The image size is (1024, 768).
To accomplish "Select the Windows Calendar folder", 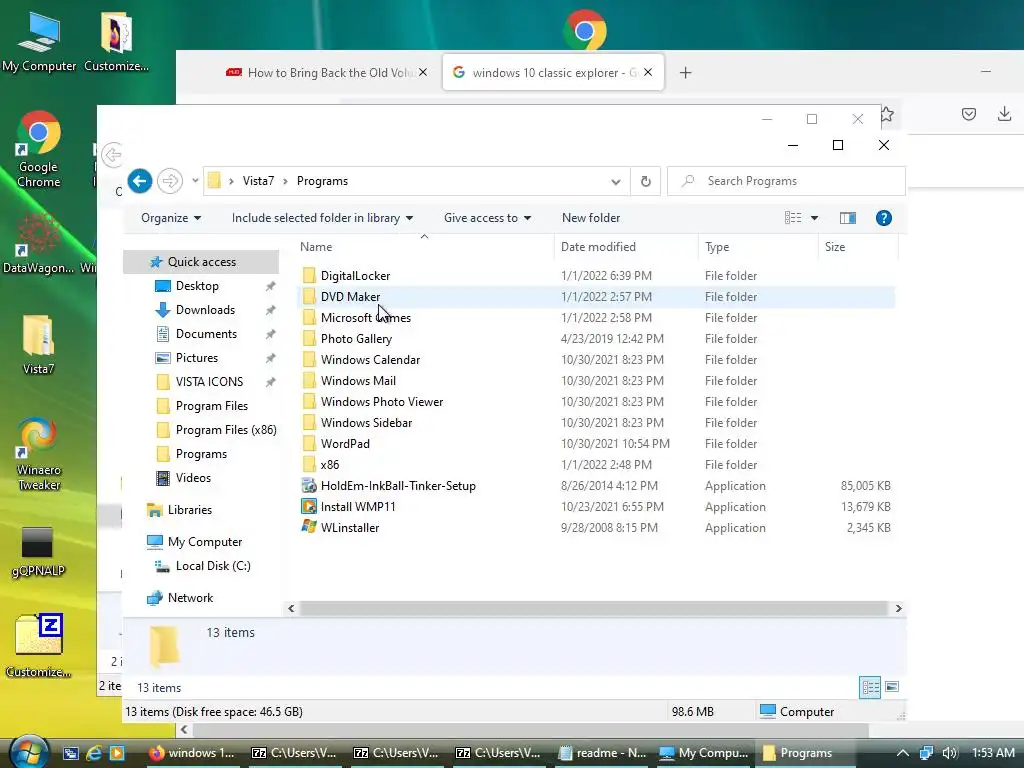I will [370, 360].
